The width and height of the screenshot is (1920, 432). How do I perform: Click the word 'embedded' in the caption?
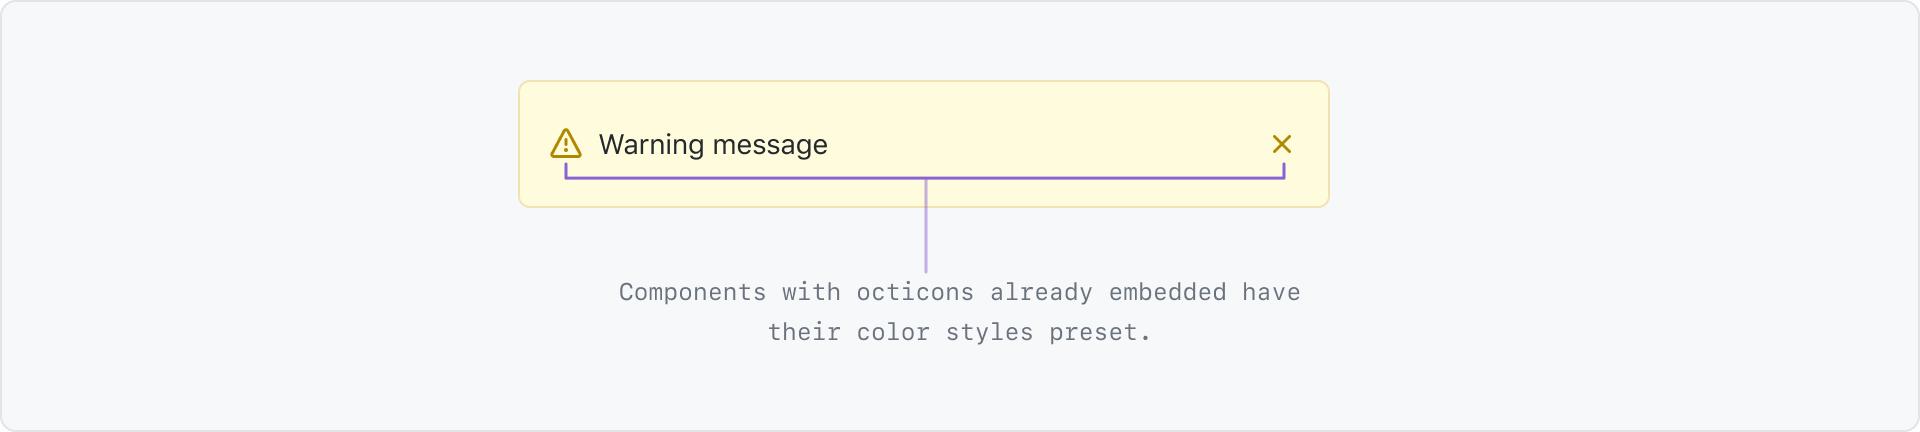(x=1167, y=292)
